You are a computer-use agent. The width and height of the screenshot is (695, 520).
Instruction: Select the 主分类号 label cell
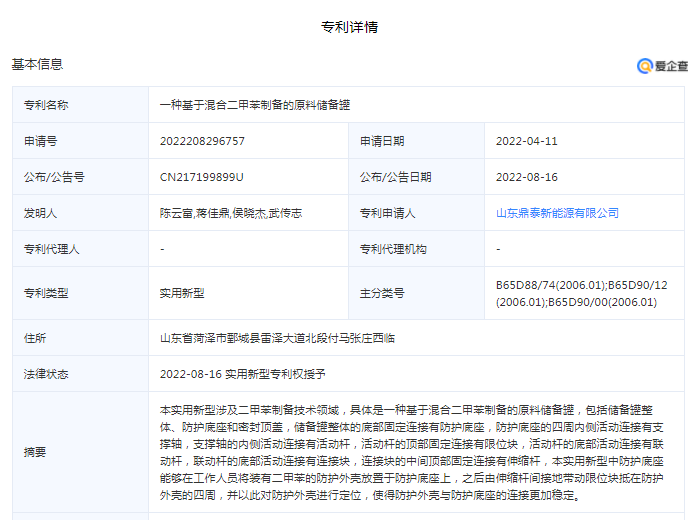[x=382, y=293]
